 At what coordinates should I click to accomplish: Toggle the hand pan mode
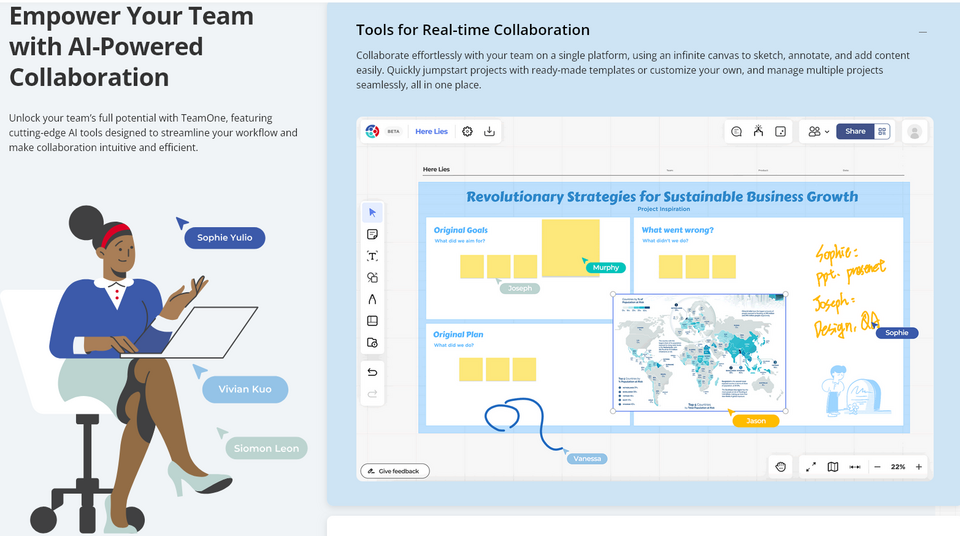(781, 467)
